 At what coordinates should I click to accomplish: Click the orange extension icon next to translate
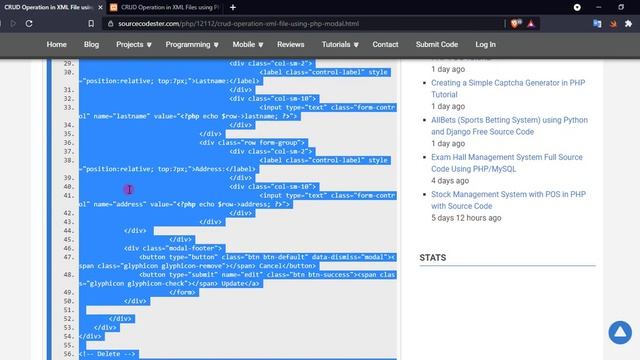point(613,24)
